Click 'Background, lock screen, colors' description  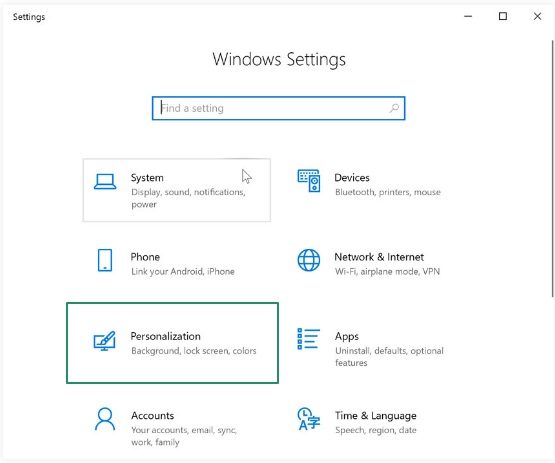click(194, 351)
